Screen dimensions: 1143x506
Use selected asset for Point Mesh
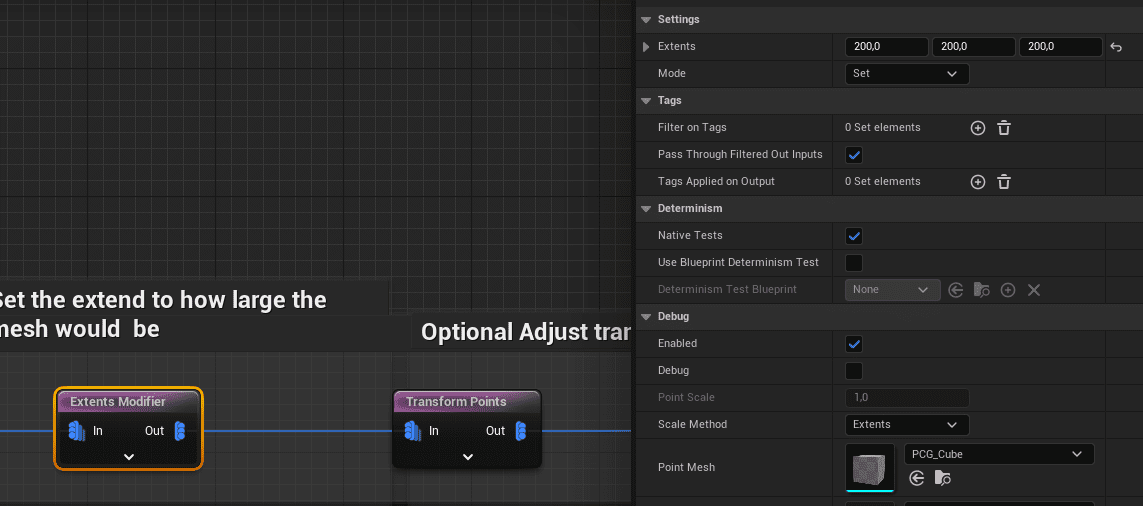pyautogui.click(x=917, y=478)
